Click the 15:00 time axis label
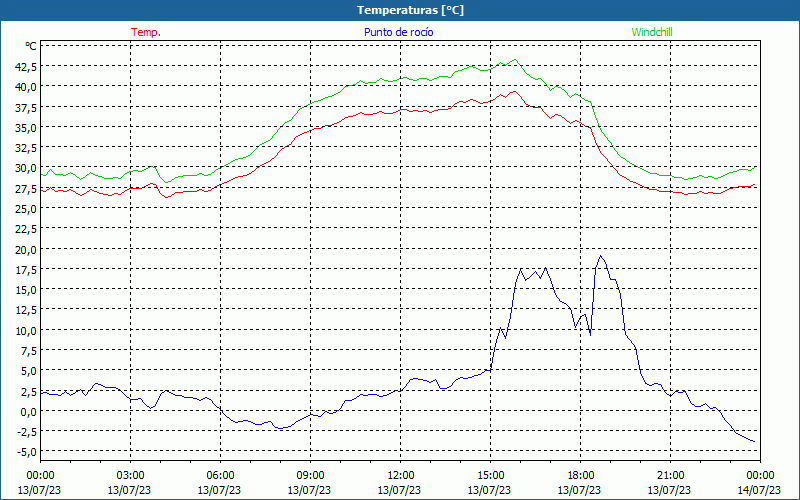800x500 pixels. coord(490,476)
